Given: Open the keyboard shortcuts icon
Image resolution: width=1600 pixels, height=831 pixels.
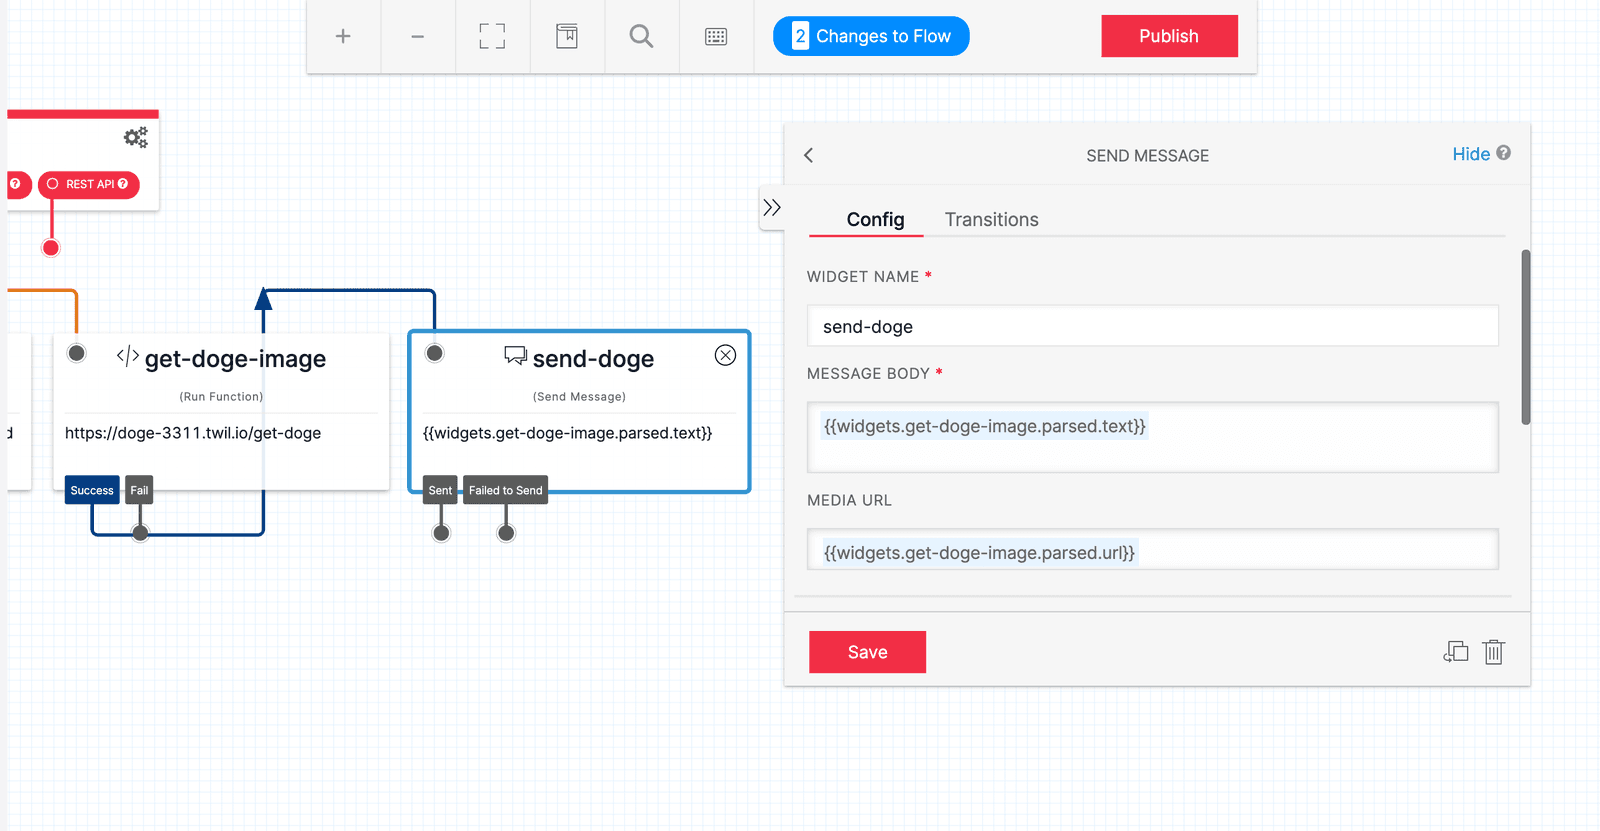Looking at the screenshot, I should [x=716, y=37].
